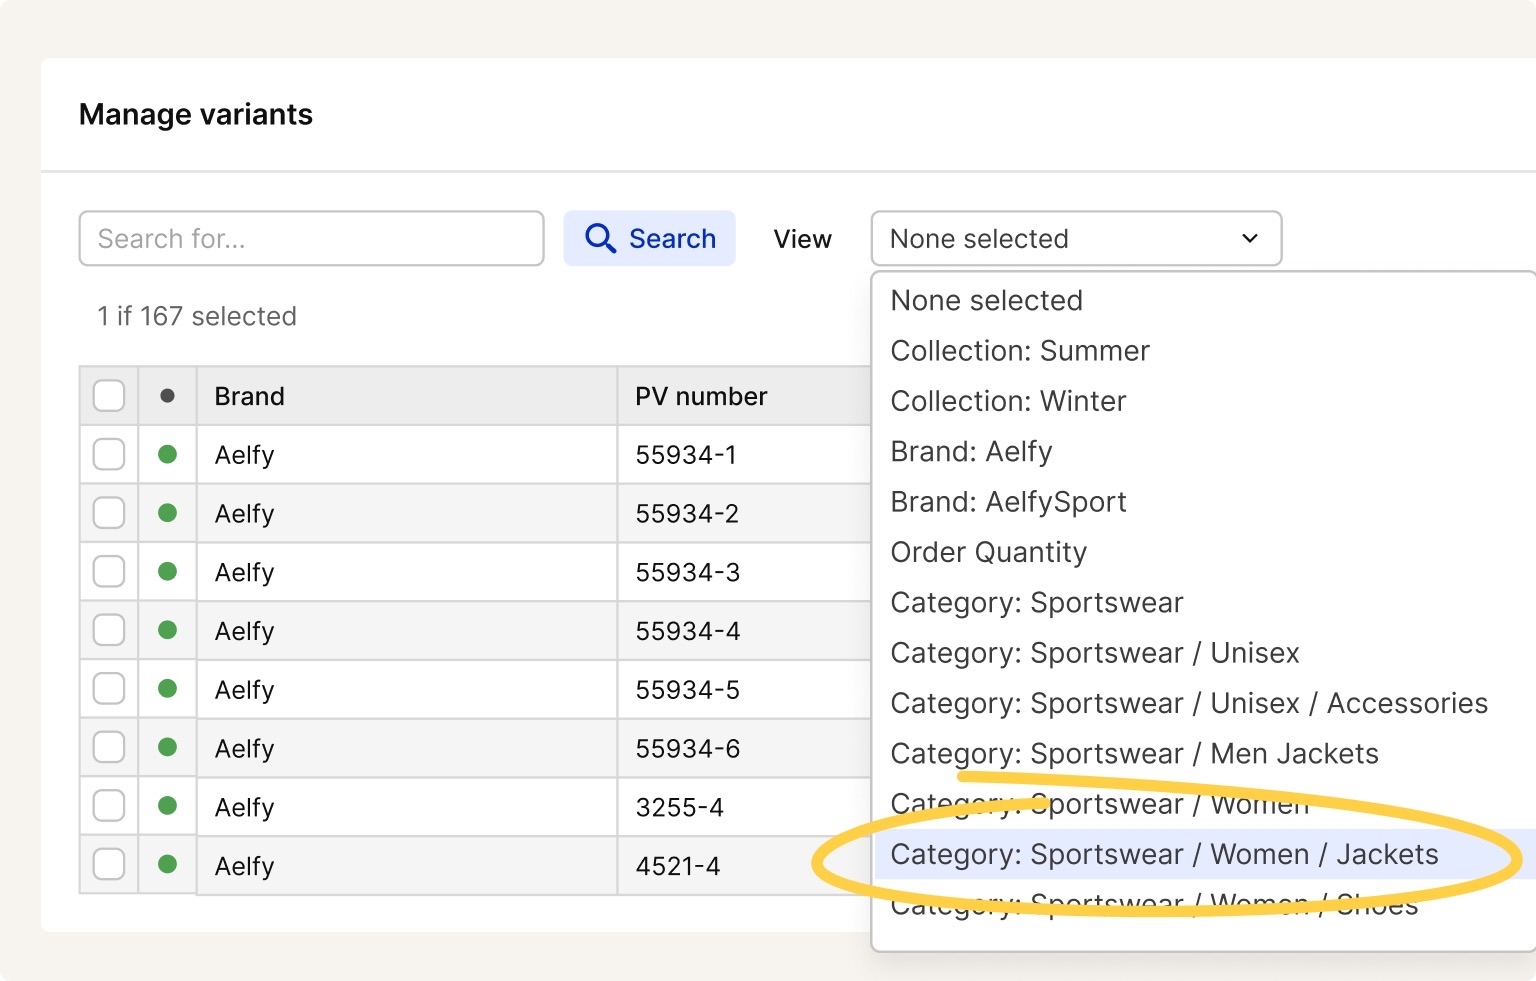The width and height of the screenshot is (1536, 981).
Task: Sort by the Brand column header
Action: pyautogui.click(x=250, y=396)
